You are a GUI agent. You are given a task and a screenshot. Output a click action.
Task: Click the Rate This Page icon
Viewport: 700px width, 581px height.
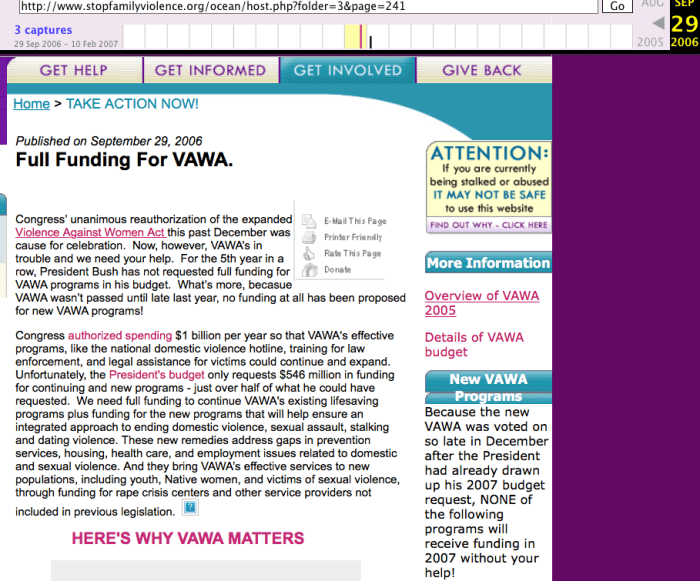point(310,253)
